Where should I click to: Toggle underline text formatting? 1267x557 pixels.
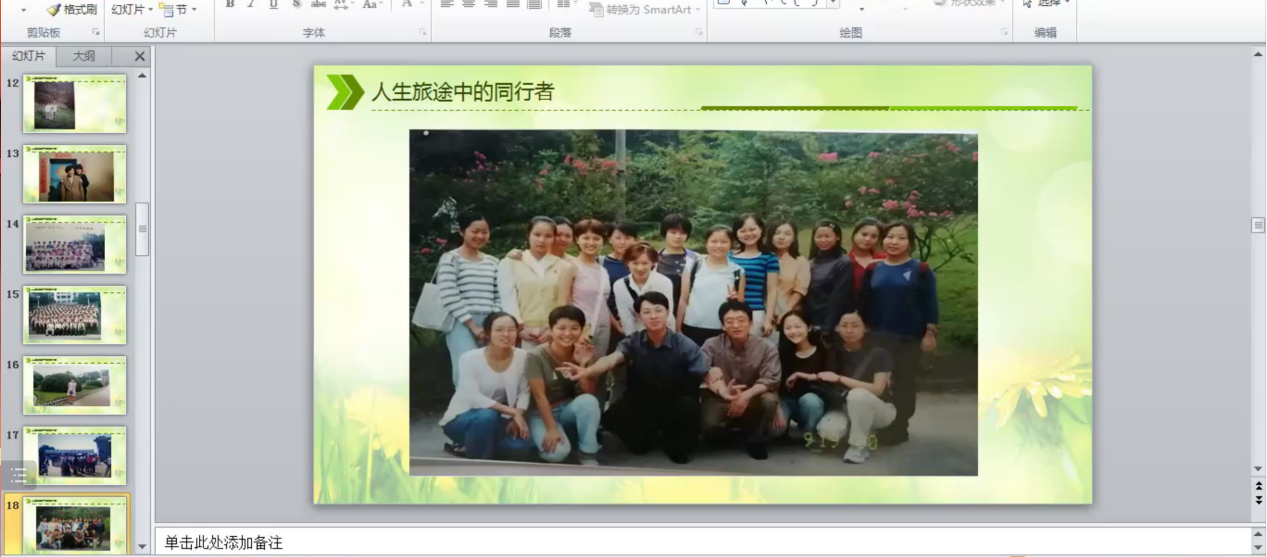point(273,4)
